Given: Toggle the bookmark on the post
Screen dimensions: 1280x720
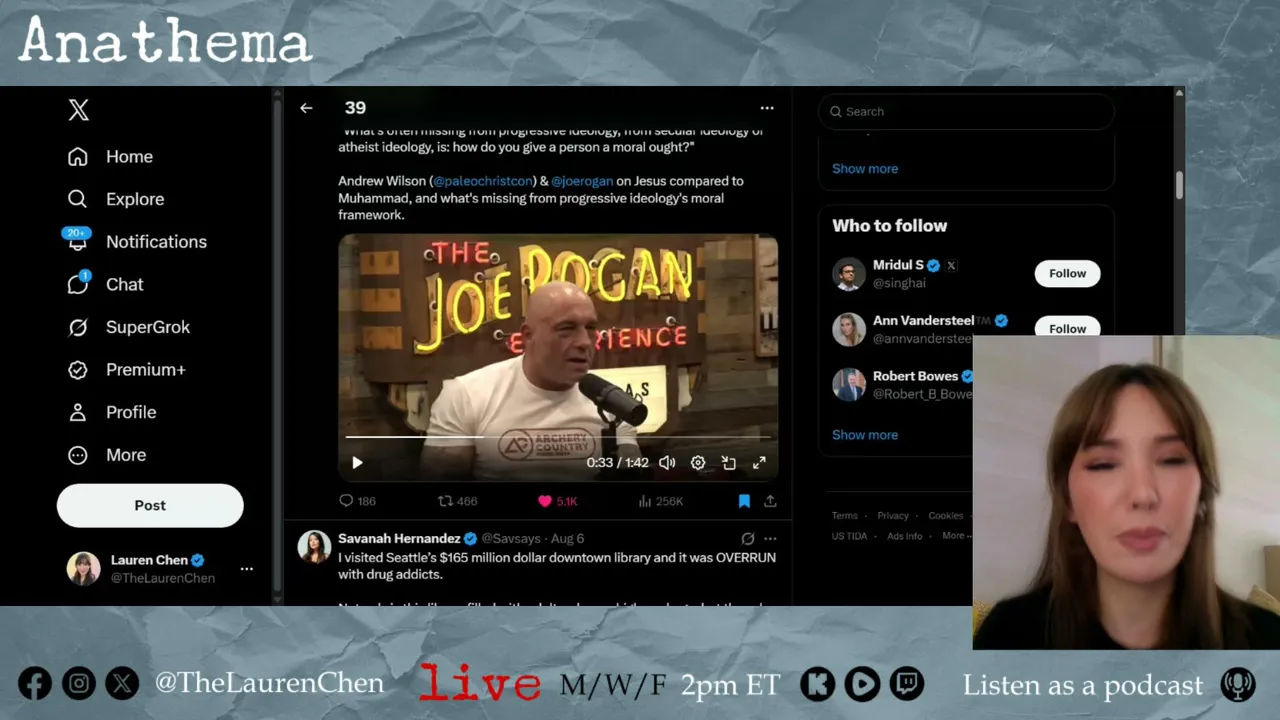Looking at the screenshot, I should pyautogui.click(x=744, y=501).
